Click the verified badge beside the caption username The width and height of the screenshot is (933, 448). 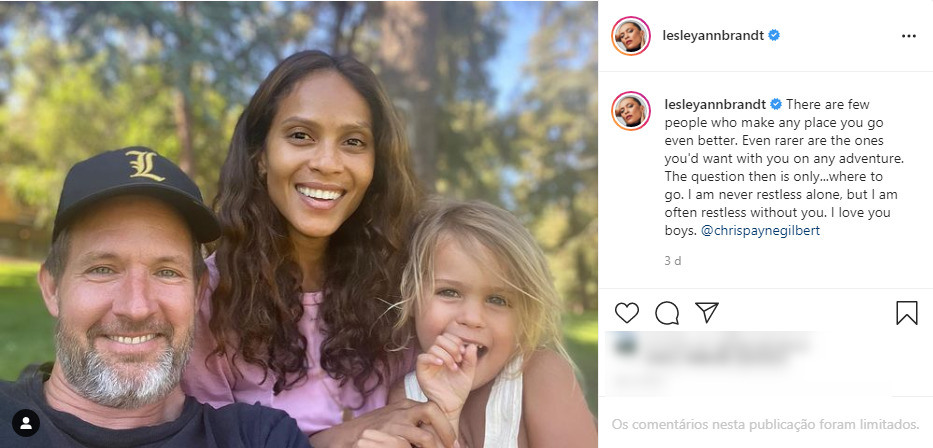click(776, 104)
